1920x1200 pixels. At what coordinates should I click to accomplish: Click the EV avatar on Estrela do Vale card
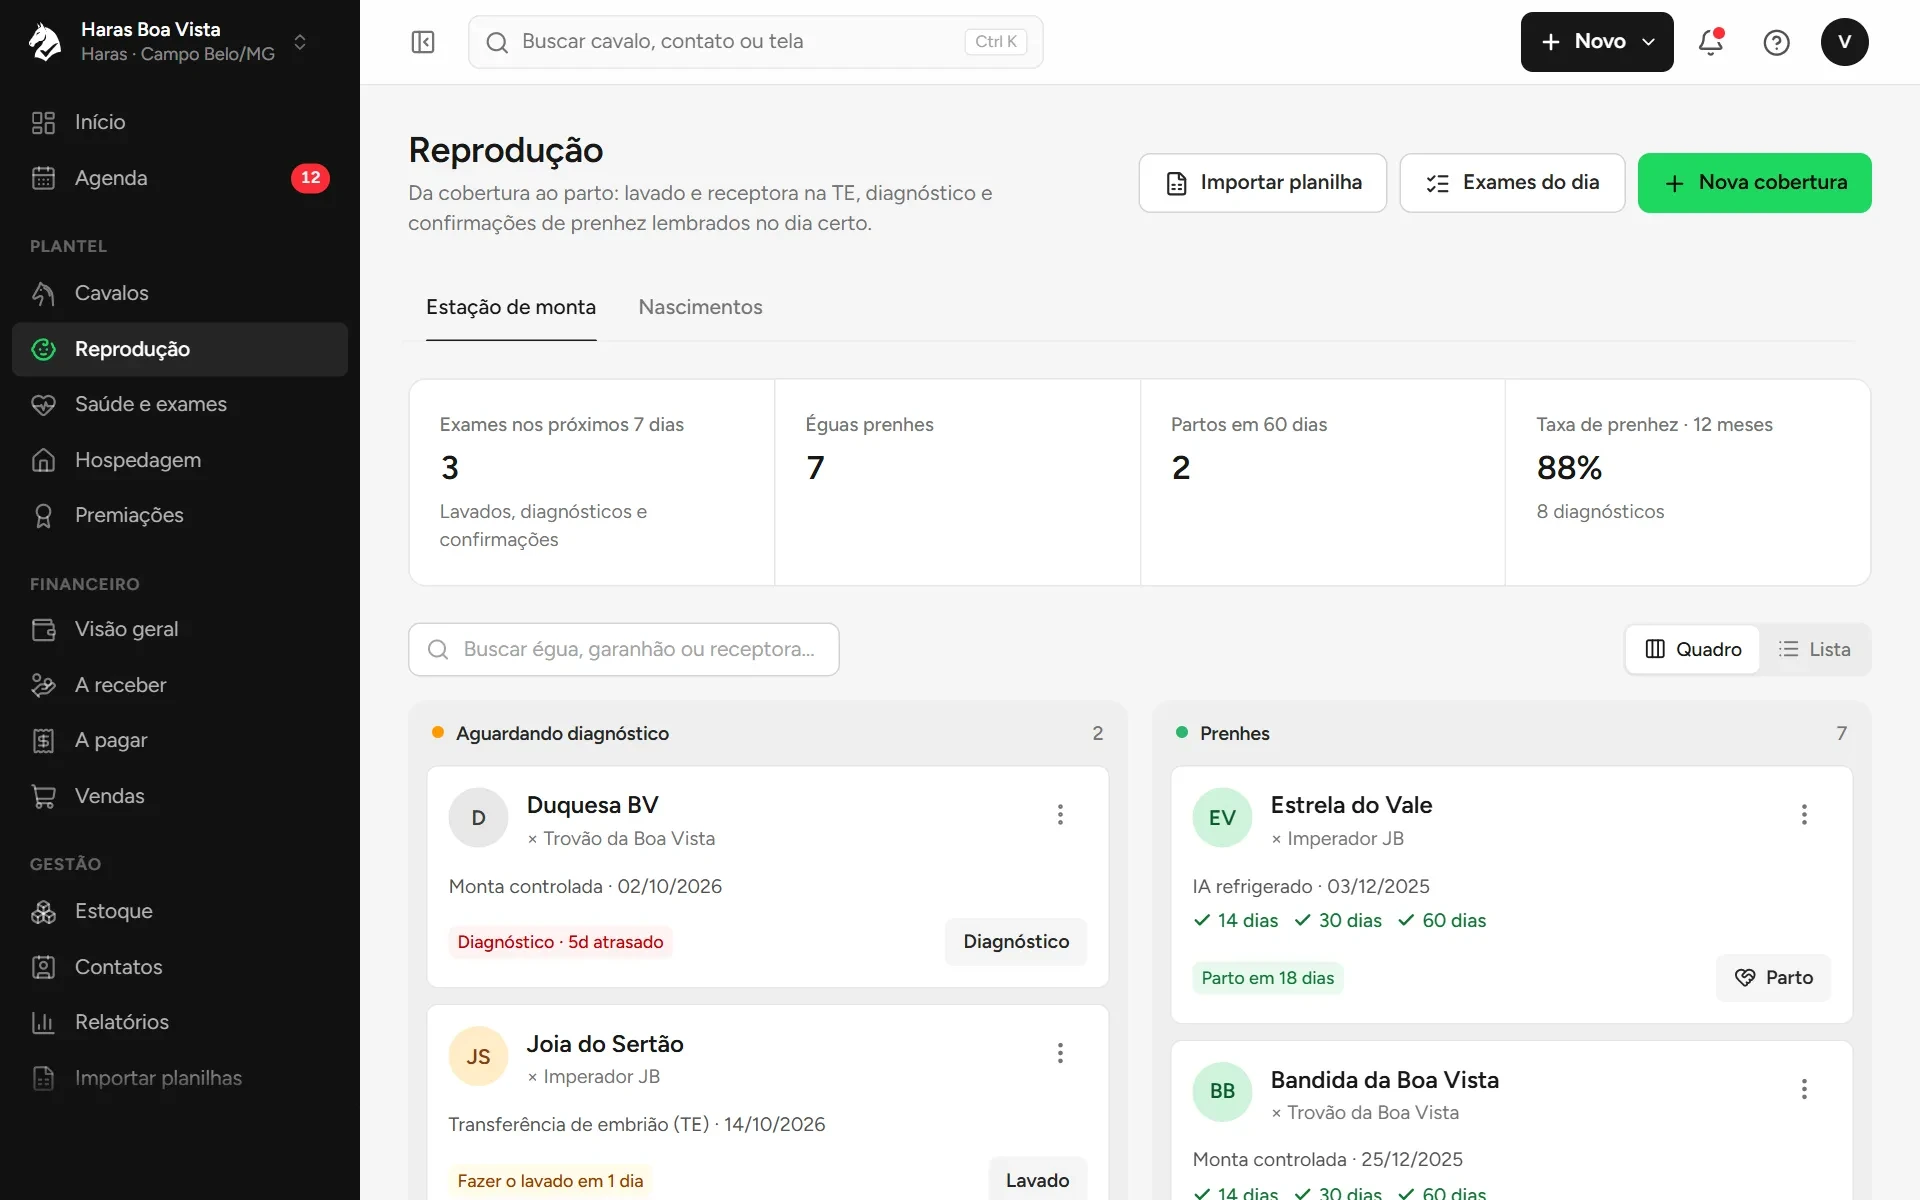tap(1222, 818)
